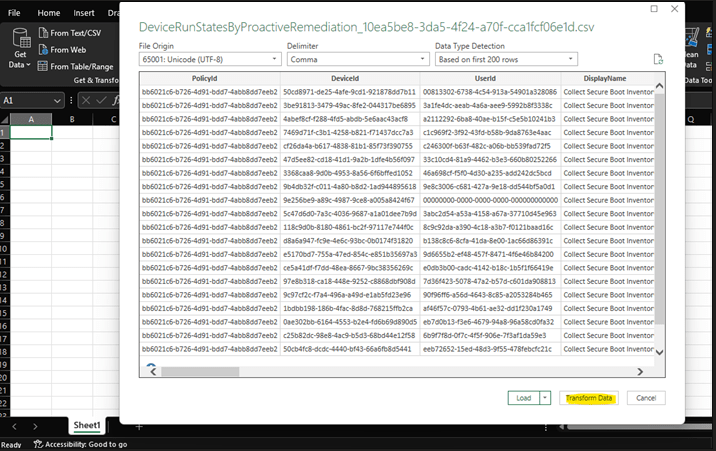Click DeviceId 9e256be9-a89c-4987 cell

(350, 200)
